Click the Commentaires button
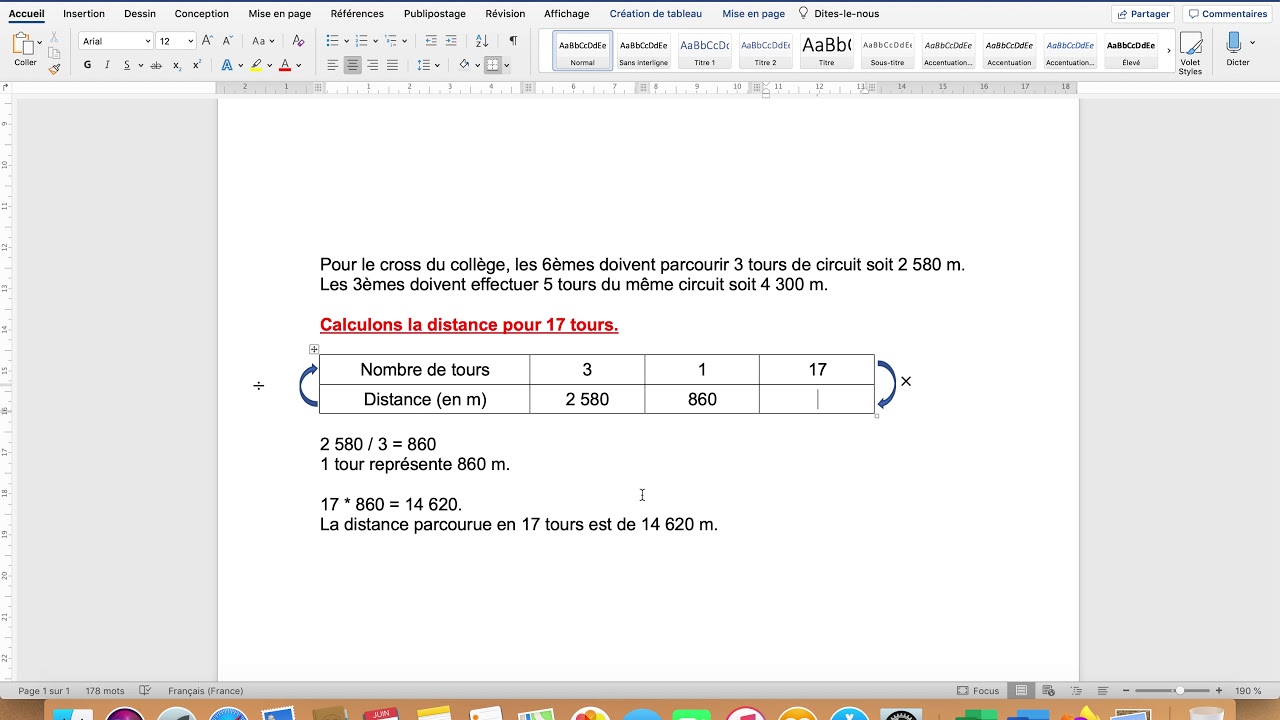 point(1228,14)
